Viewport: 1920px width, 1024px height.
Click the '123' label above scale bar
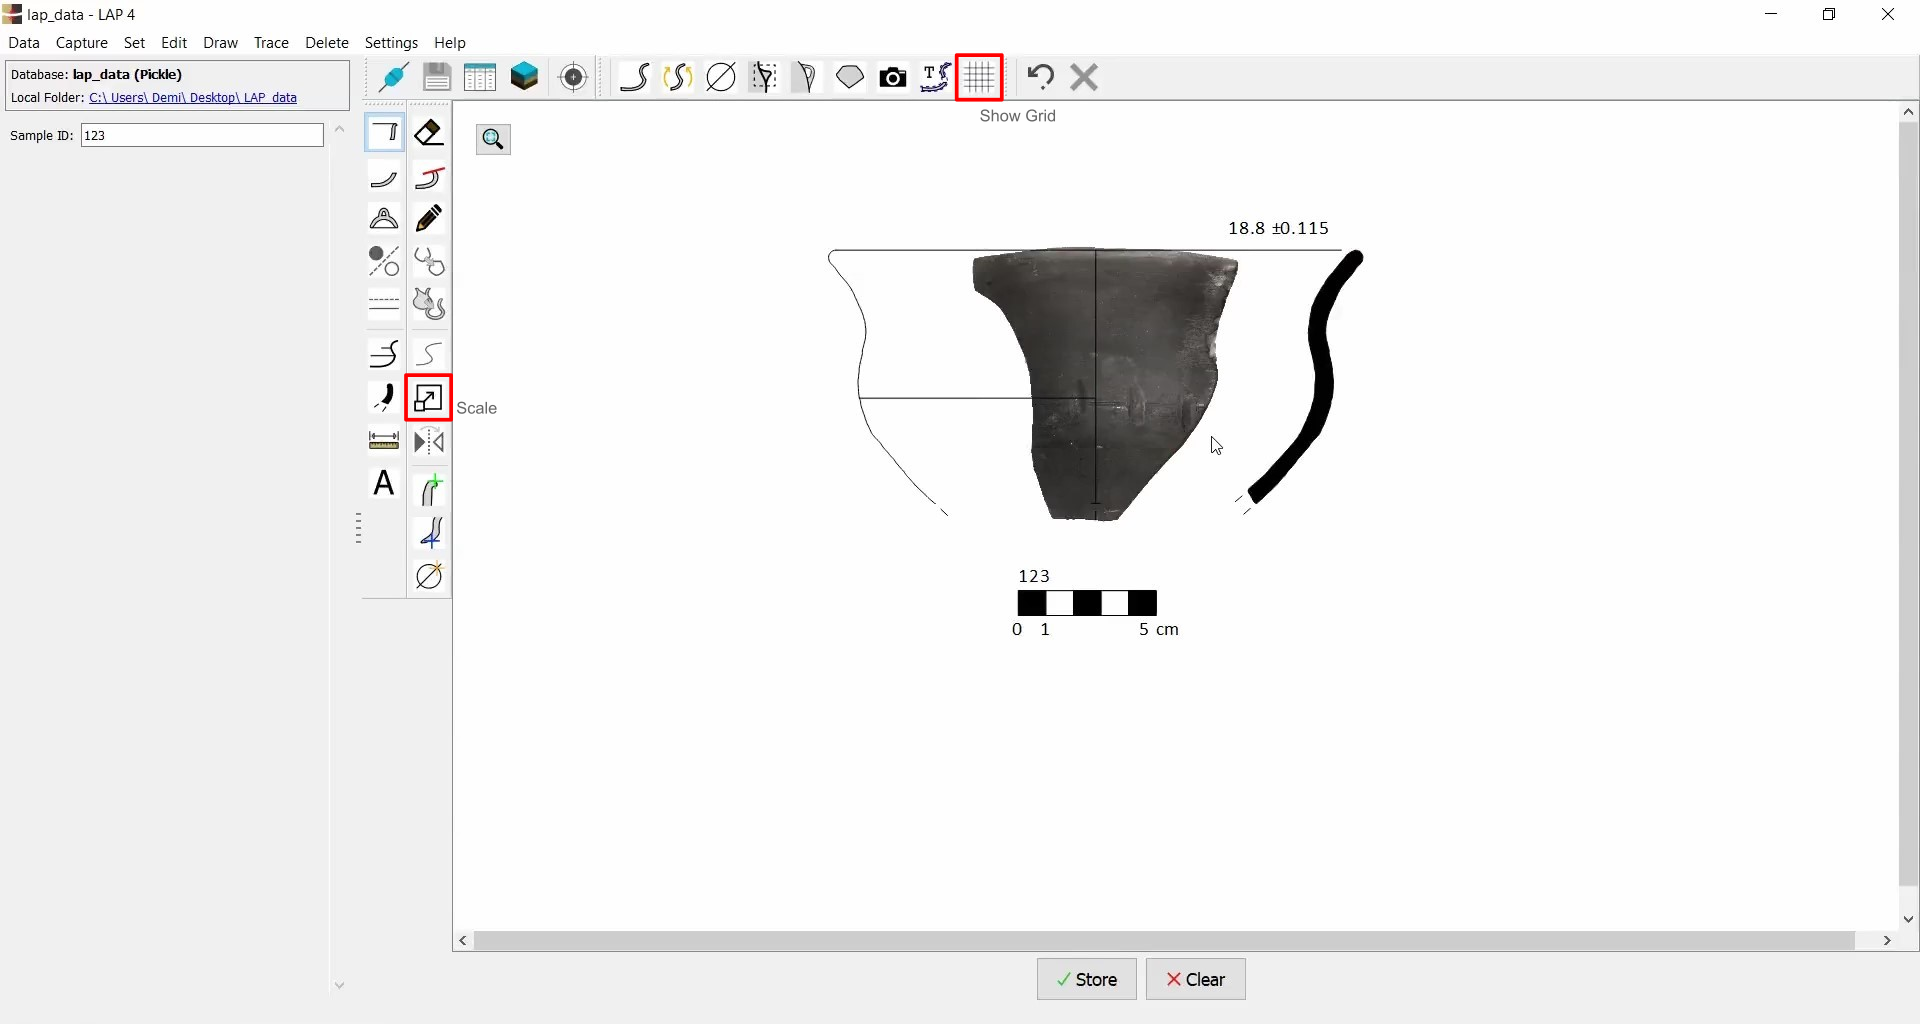pos(1034,576)
